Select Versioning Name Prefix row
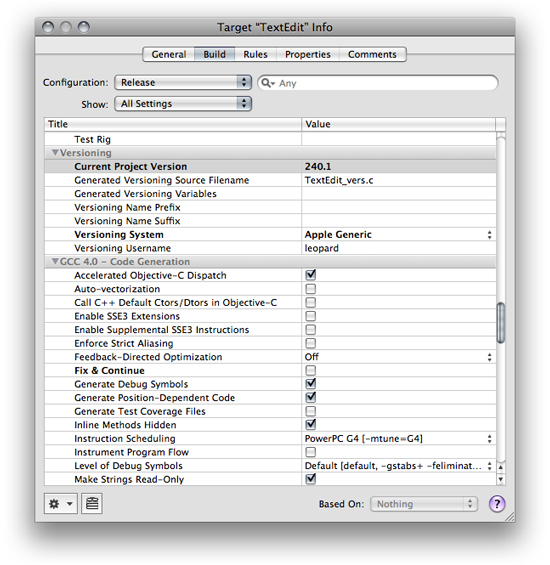This screenshot has width=550, height=565. 270,208
